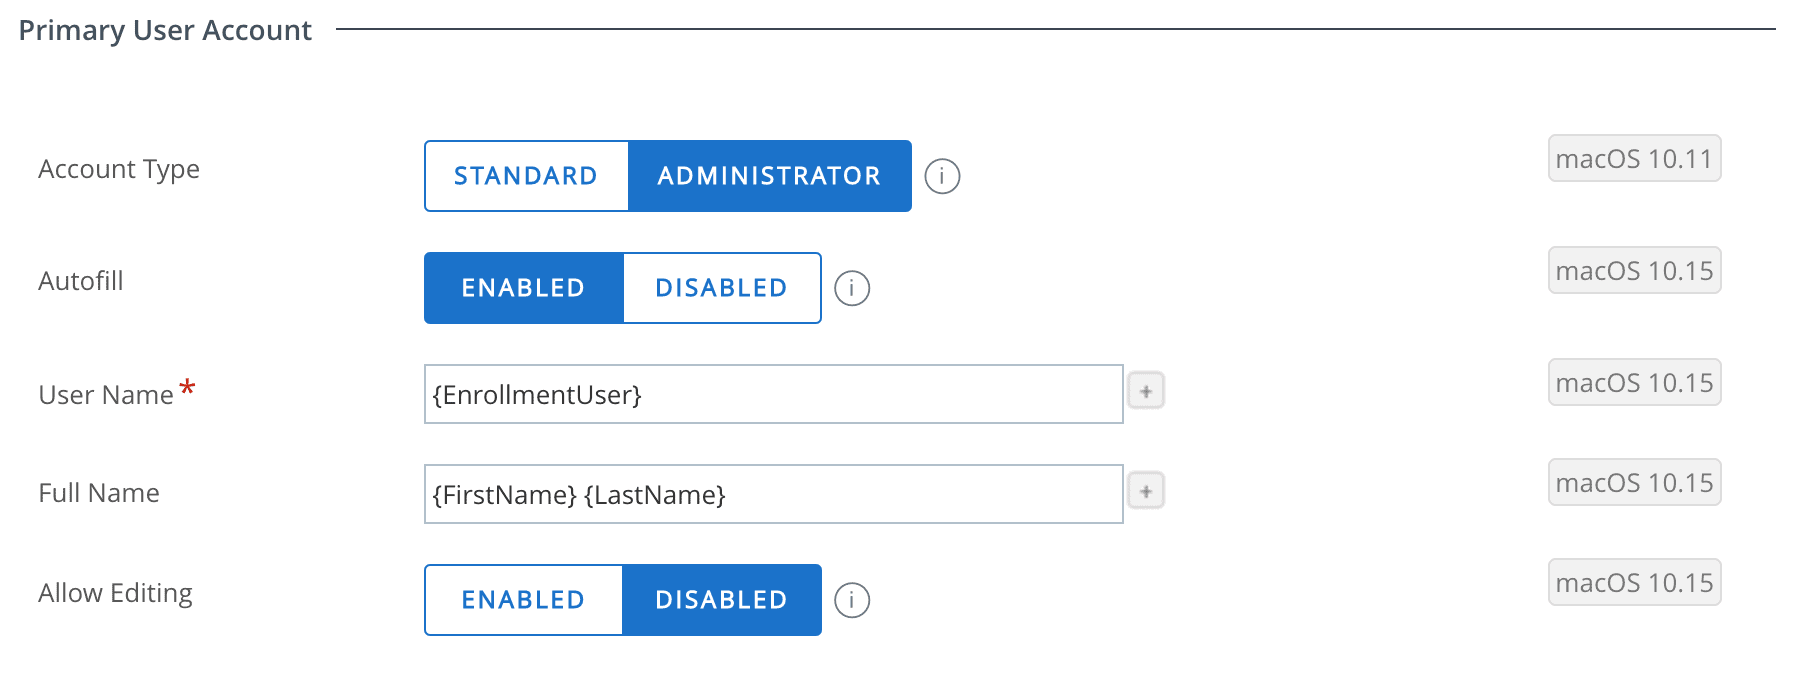Set Allow Editing to DISABLED
The height and width of the screenshot is (674, 1802).
point(722,600)
